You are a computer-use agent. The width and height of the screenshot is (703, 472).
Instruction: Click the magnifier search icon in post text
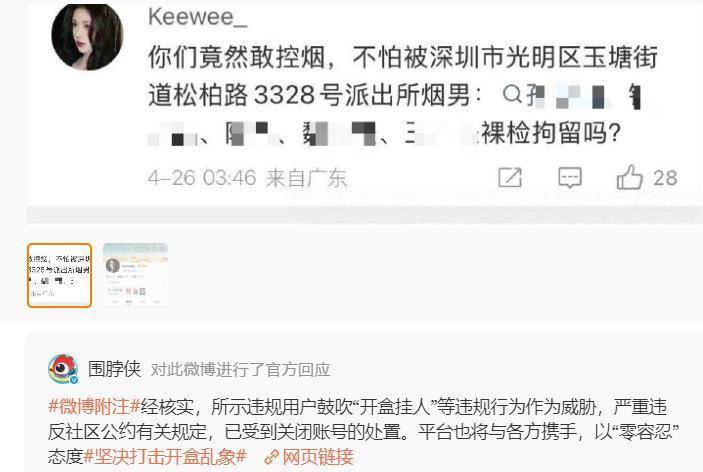[x=512, y=94]
